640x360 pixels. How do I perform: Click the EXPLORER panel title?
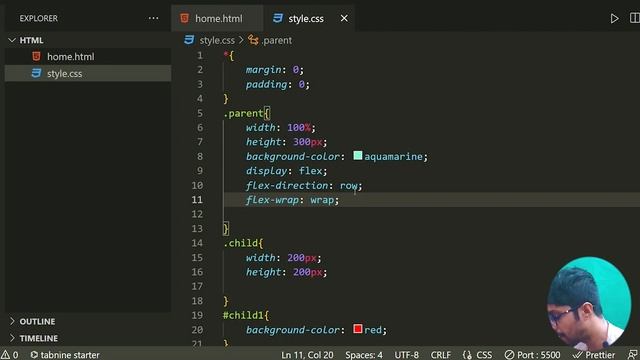(39, 18)
